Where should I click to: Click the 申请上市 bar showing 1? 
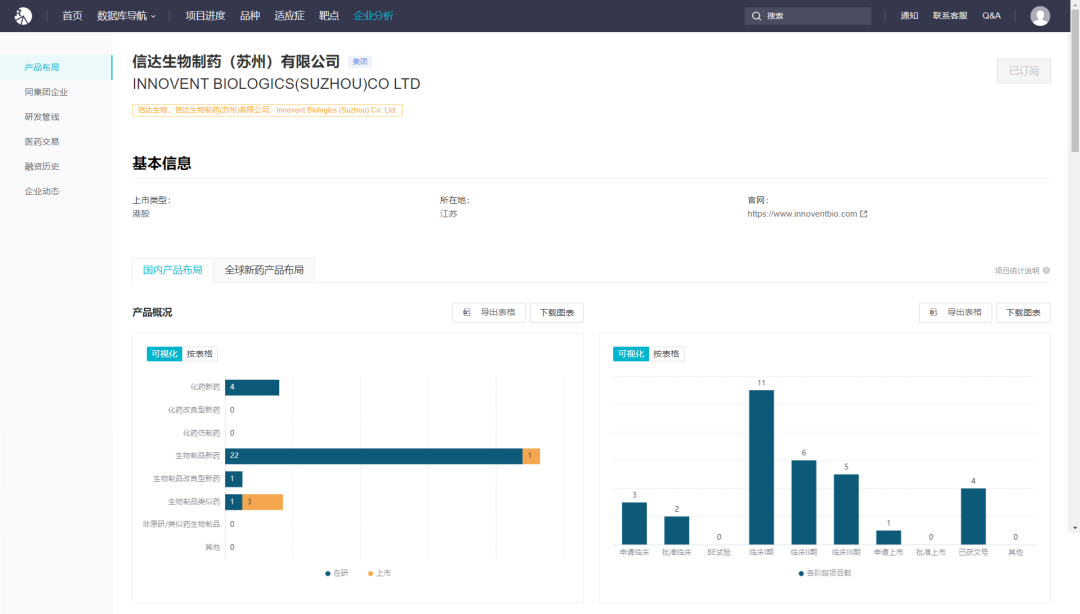click(889, 538)
